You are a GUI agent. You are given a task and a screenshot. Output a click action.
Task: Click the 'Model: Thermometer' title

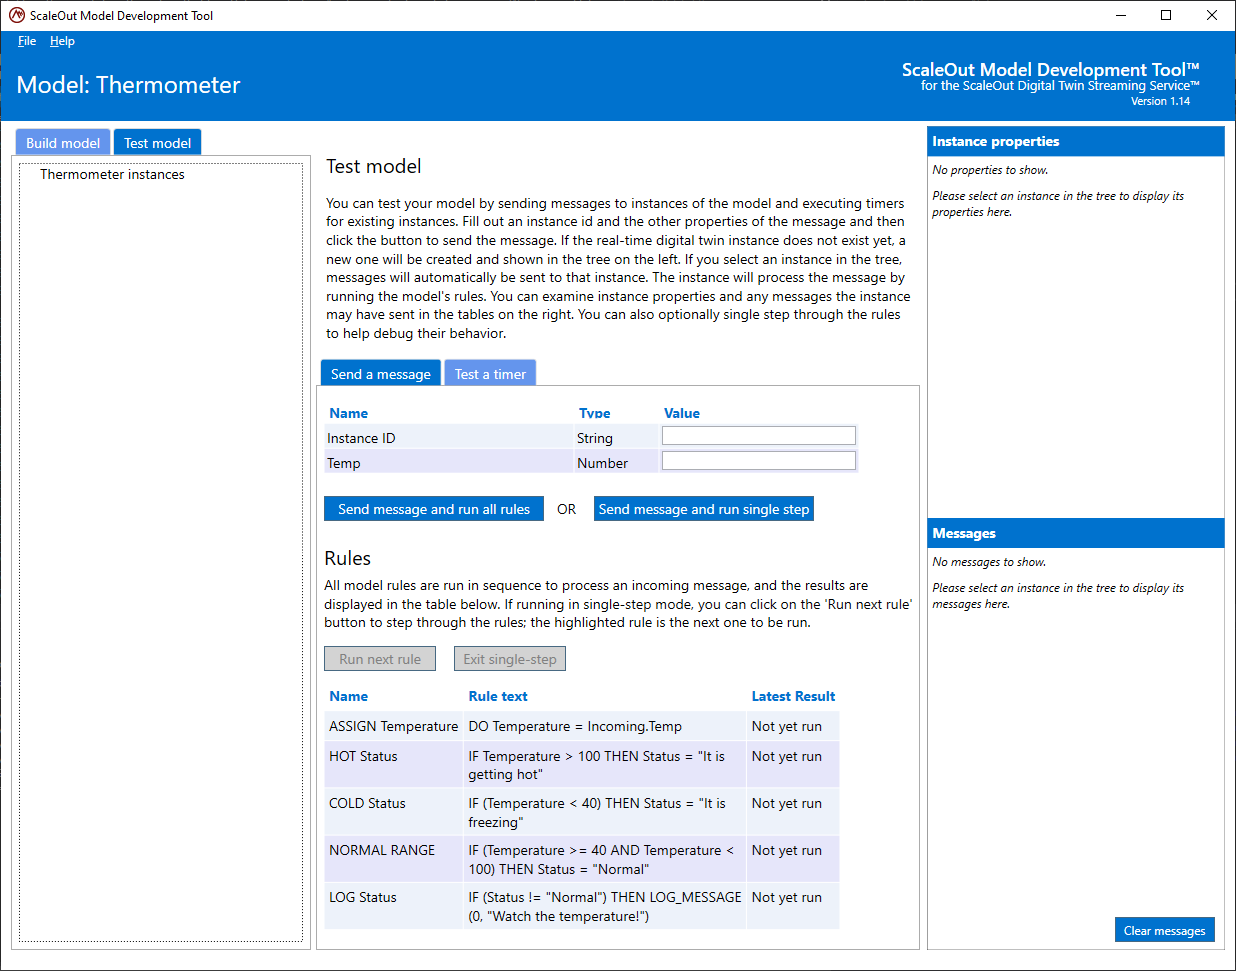point(128,85)
